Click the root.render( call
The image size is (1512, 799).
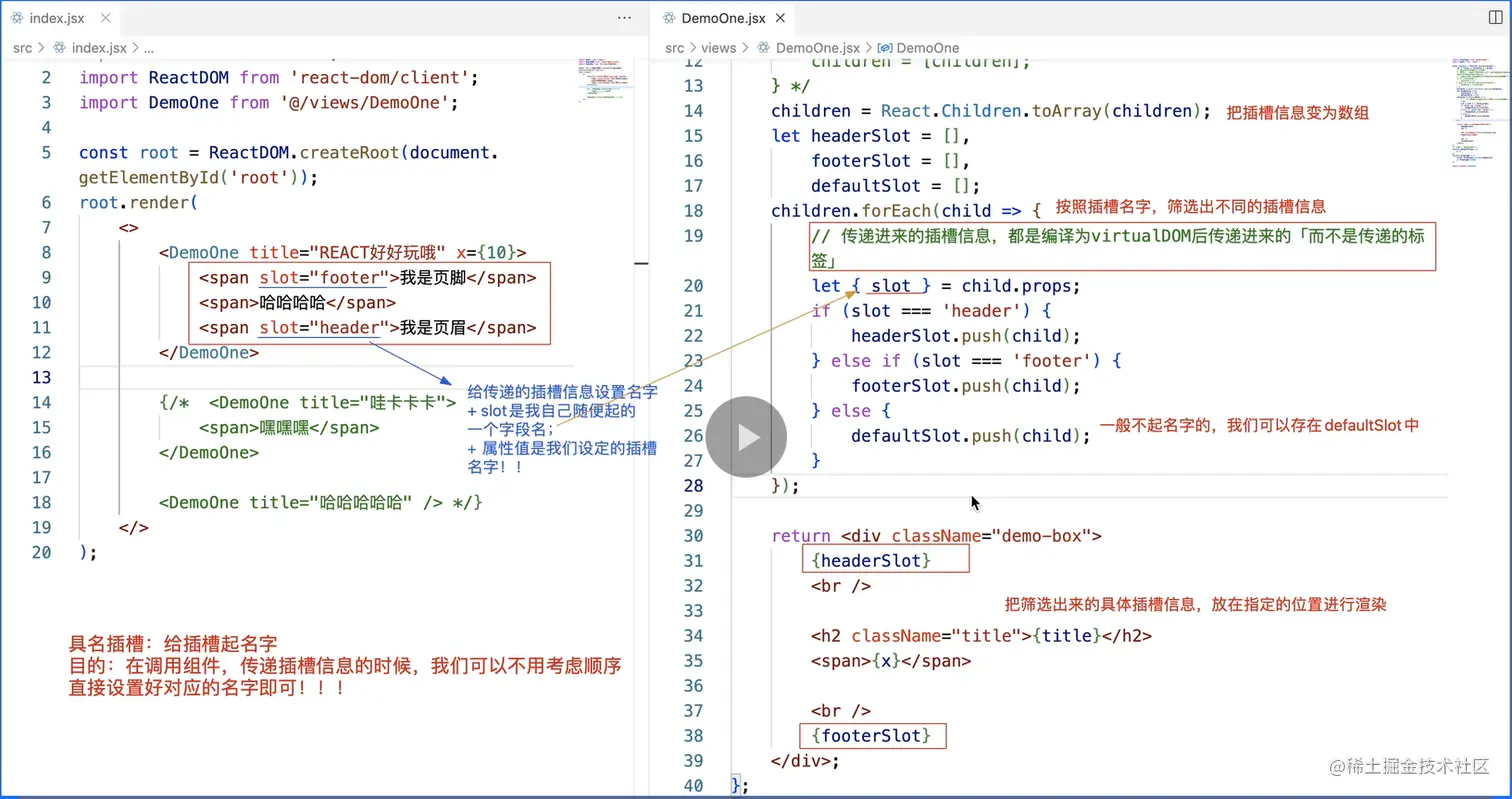pyautogui.click(x=138, y=202)
